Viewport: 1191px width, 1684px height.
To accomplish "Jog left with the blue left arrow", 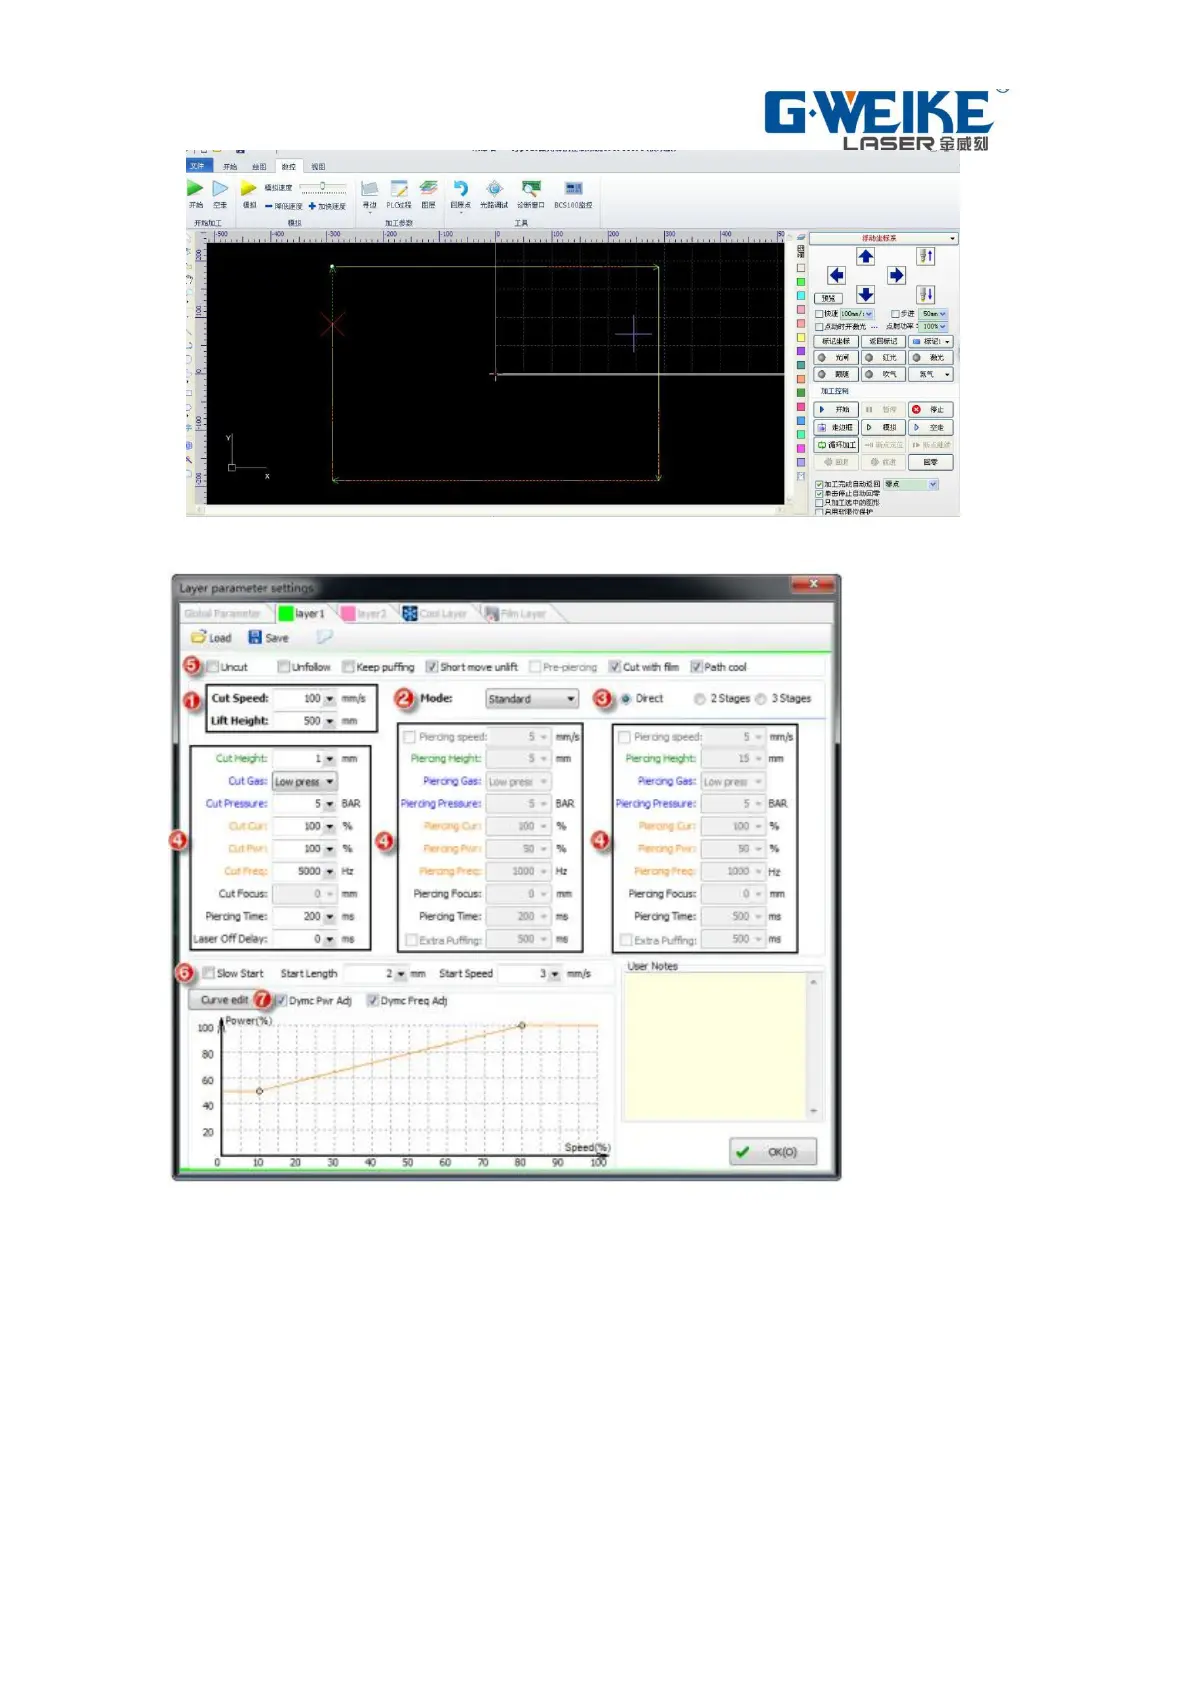I will [837, 275].
